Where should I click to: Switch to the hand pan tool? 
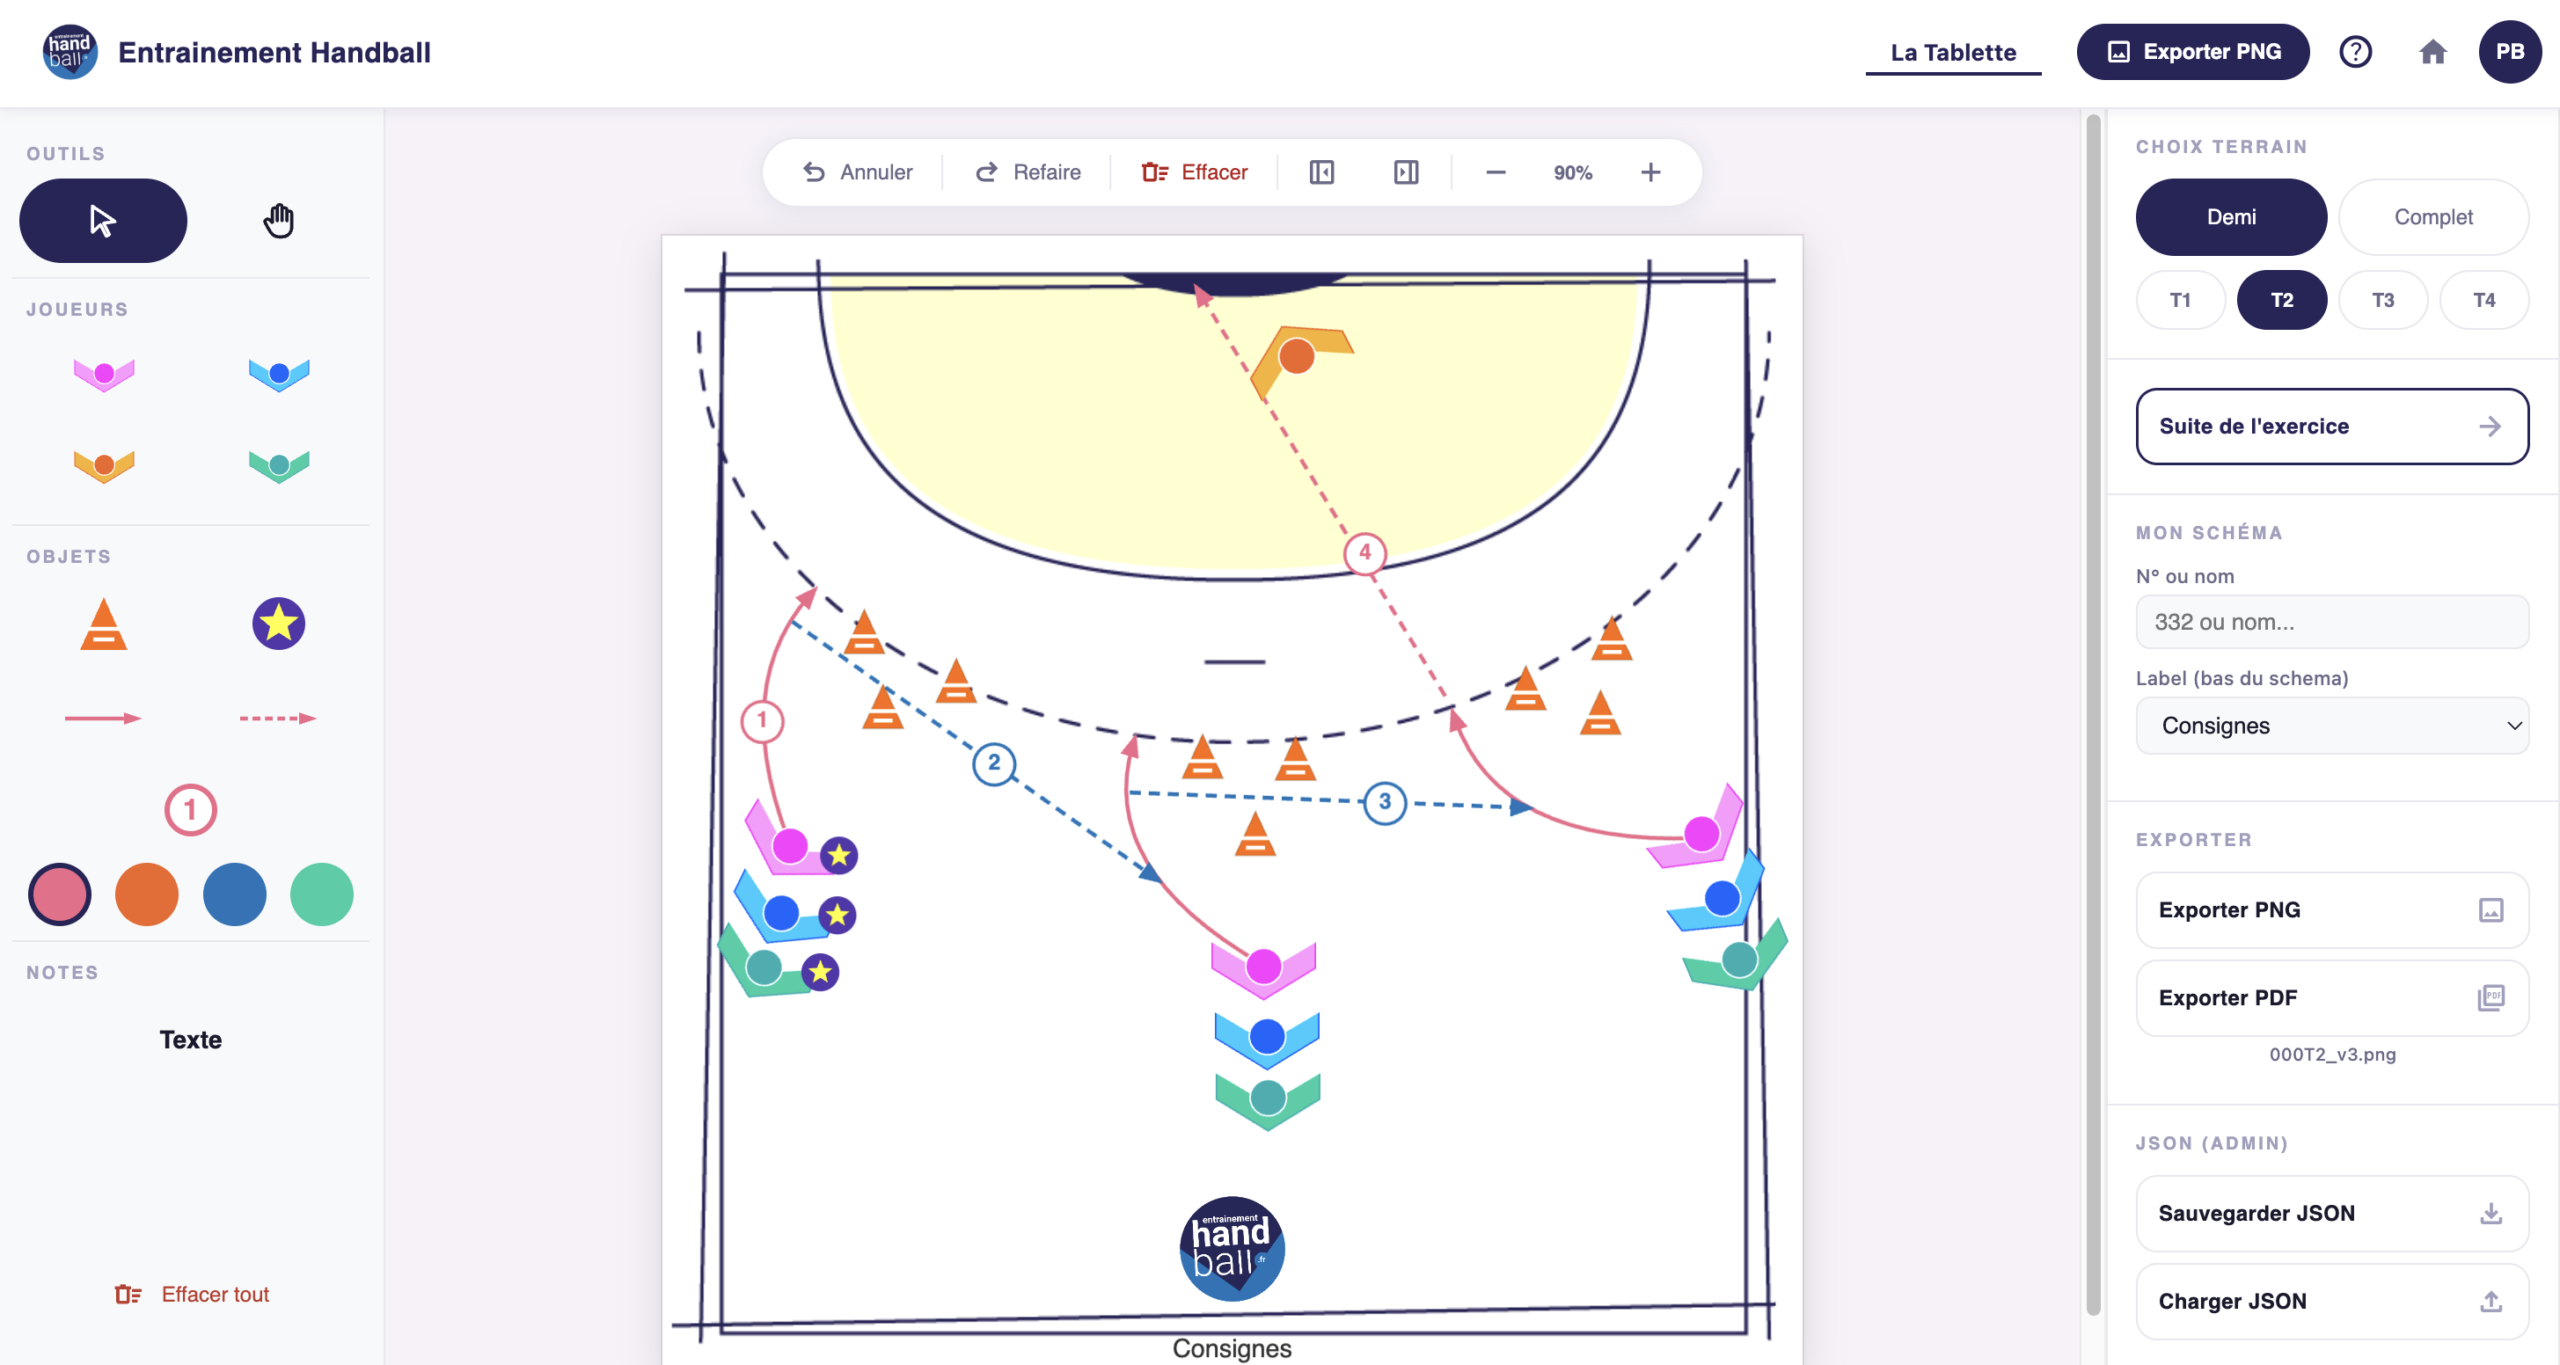tap(278, 220)
